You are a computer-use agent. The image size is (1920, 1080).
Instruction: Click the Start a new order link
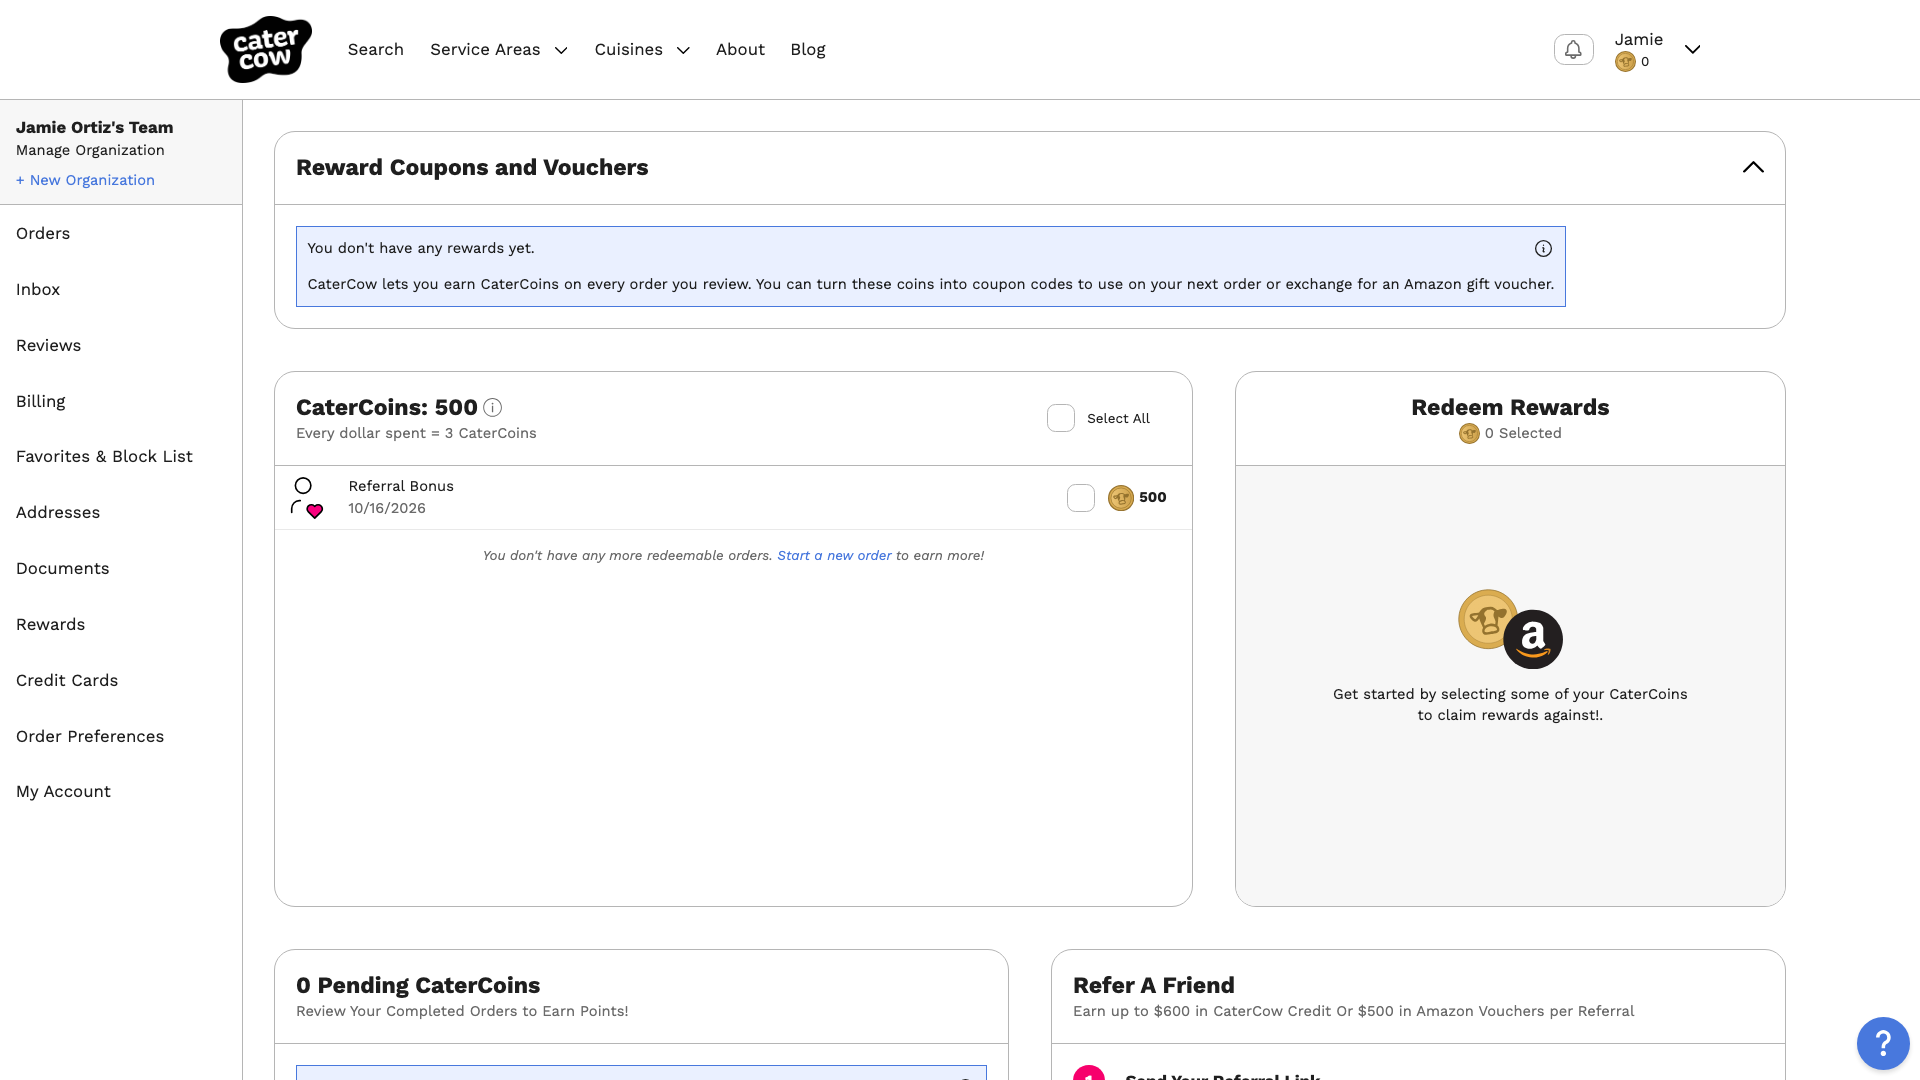tap(834, 555)
